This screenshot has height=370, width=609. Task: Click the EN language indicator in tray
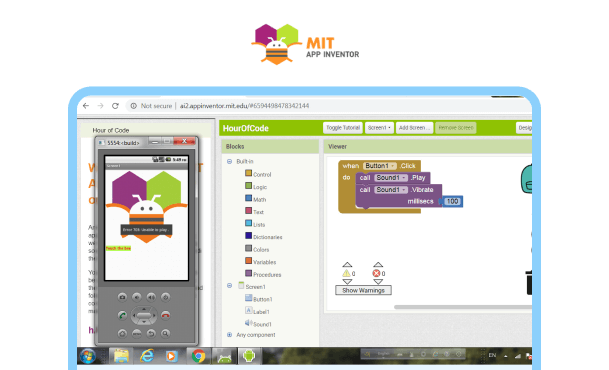492,355
